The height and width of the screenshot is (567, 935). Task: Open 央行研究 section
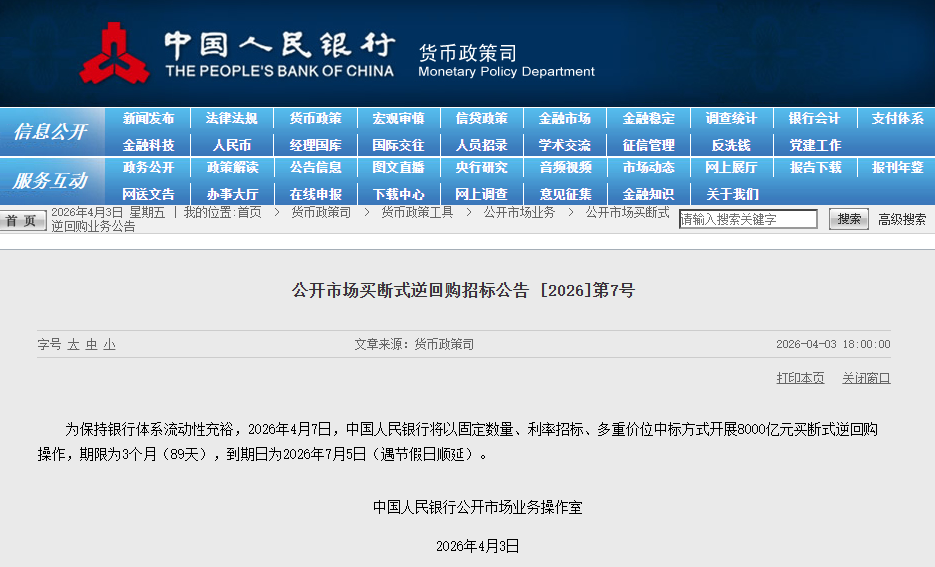[482, 168]
